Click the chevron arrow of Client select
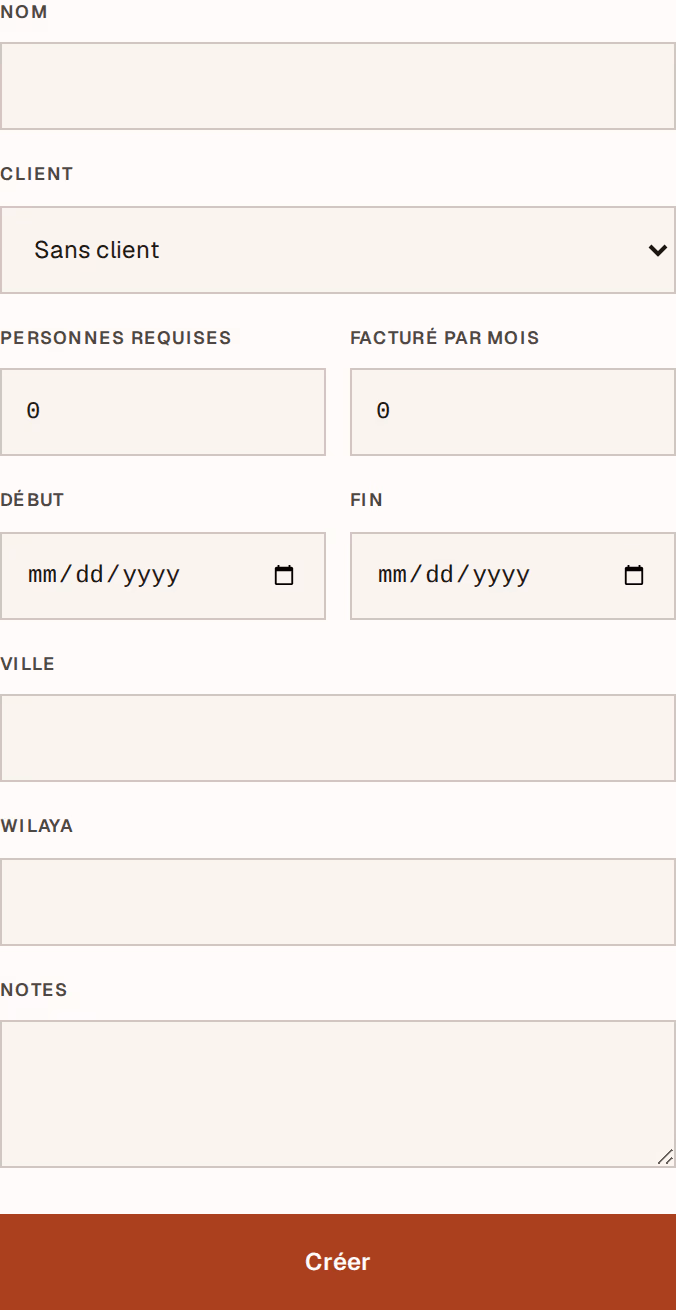This screenshot has height=1310, width=676. (x=657, y=250)
